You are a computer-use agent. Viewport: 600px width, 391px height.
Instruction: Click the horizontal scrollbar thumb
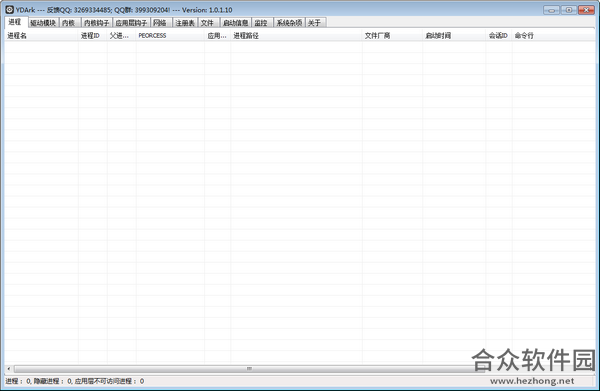(x=249, y=369)
